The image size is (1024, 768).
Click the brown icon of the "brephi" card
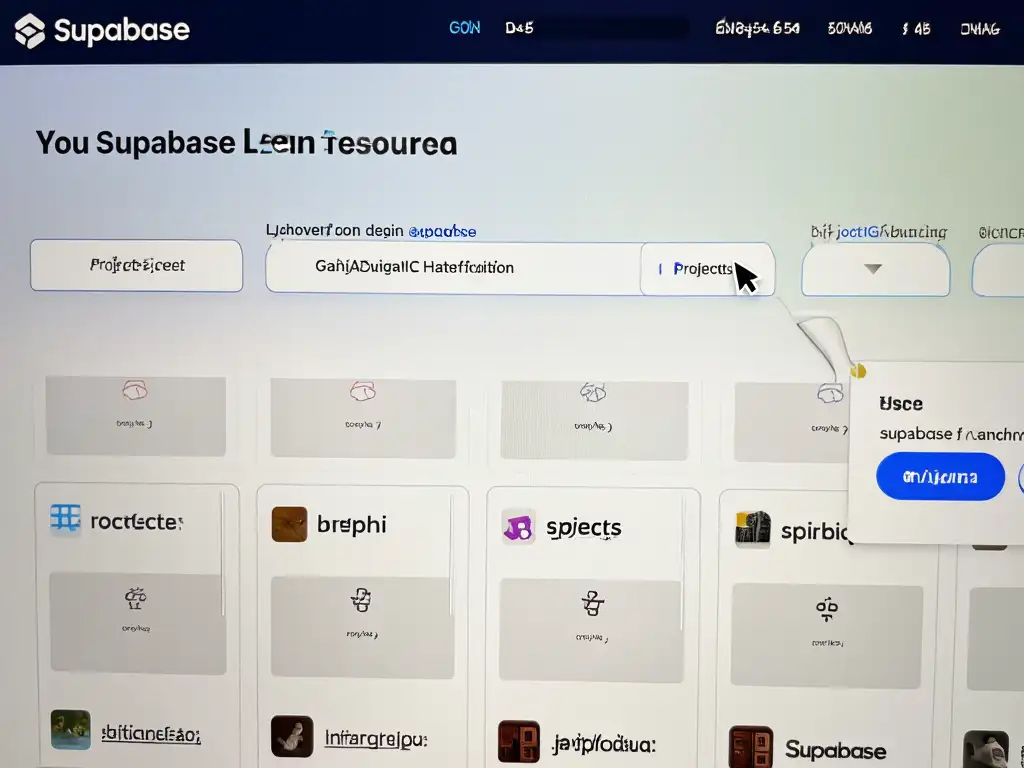click(289, 524)
